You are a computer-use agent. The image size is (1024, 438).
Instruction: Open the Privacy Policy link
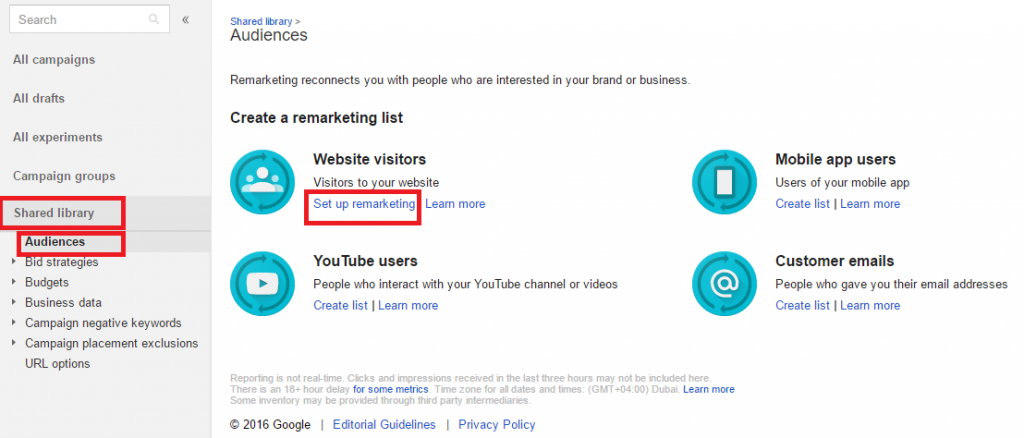[x=496, y=425]
